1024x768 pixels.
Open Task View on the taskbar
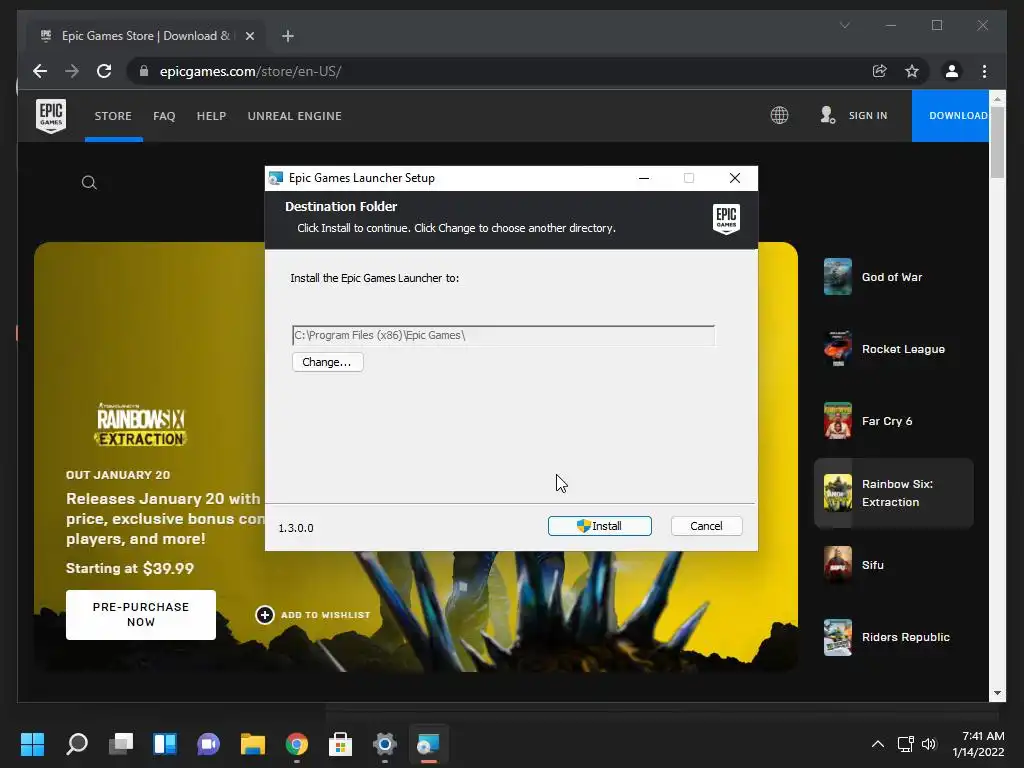(121, 744)
